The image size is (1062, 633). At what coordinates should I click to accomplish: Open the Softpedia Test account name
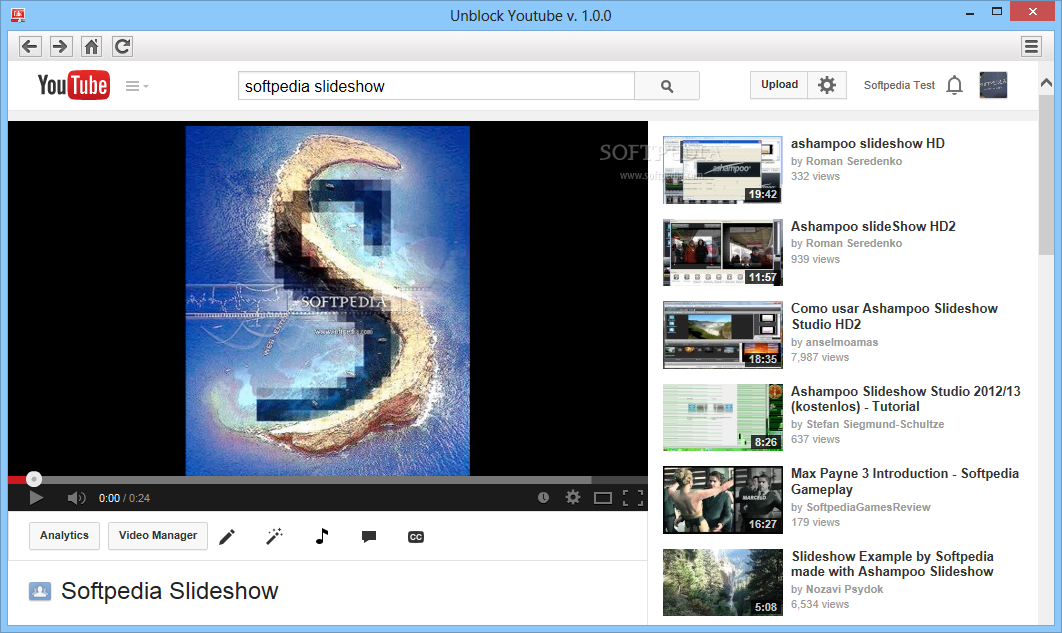[899, 85]
